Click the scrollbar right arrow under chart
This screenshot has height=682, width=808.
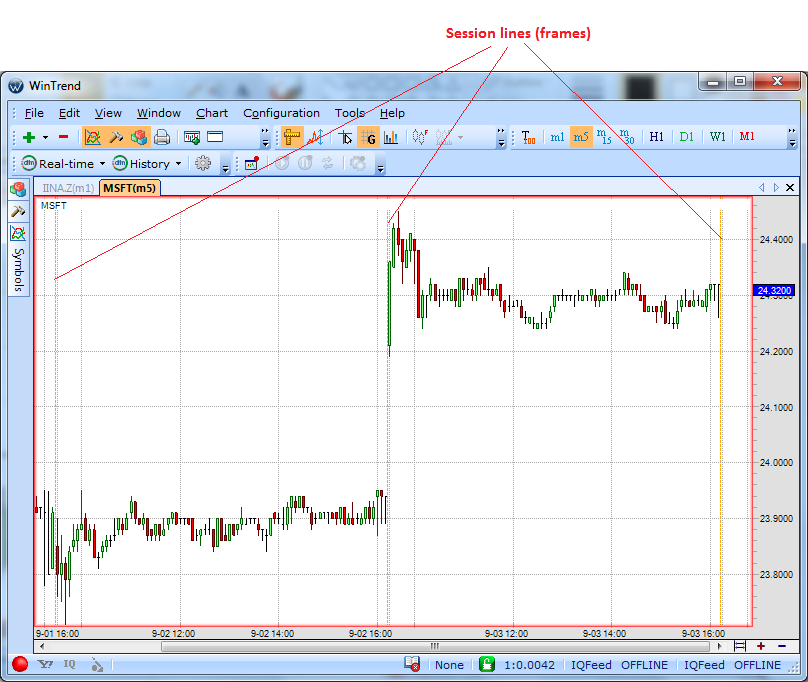[719, 646]
